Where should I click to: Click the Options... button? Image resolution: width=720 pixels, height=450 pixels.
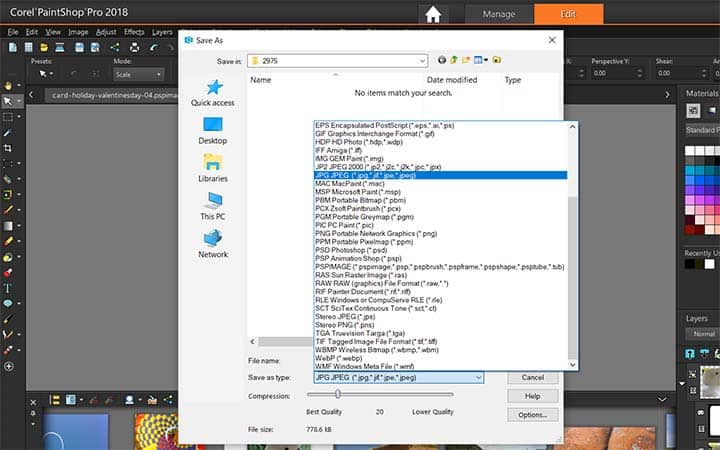coord(533,415)
